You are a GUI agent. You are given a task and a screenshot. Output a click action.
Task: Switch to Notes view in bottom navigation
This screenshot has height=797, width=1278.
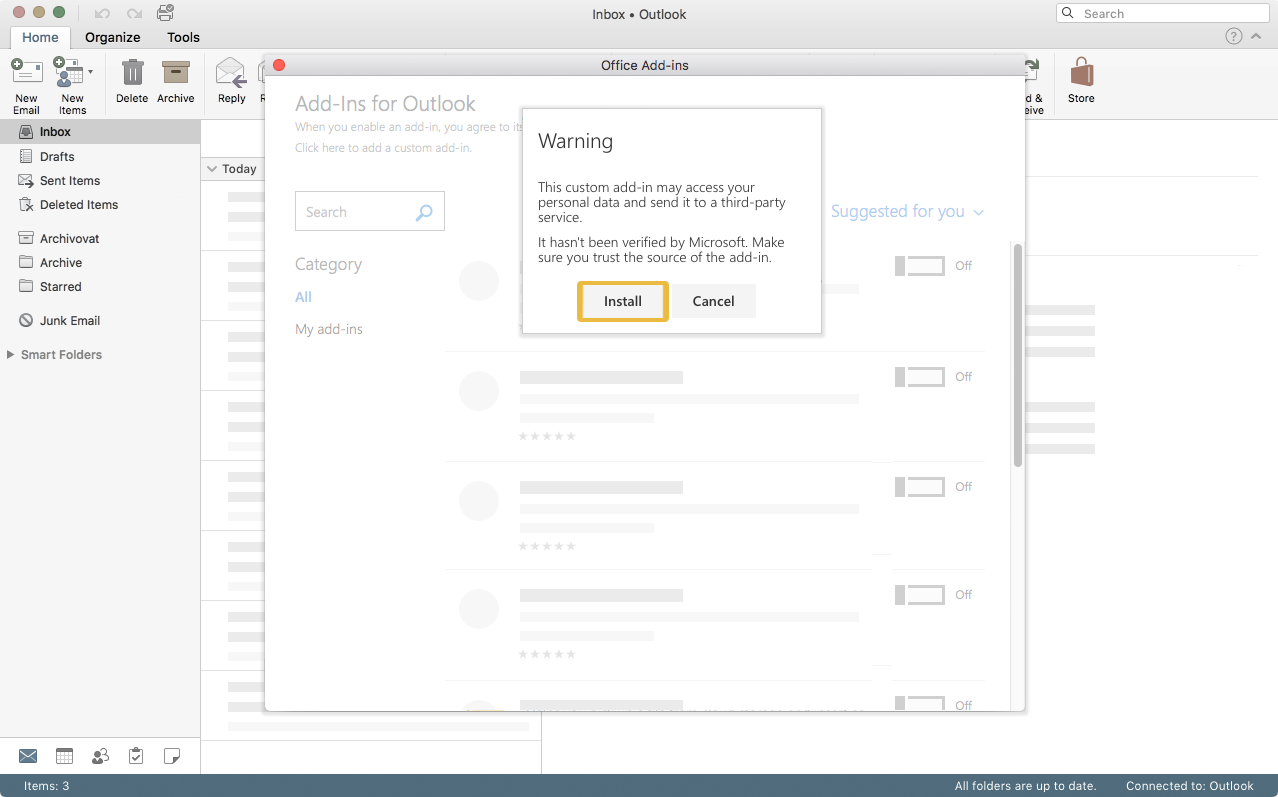tap(172, 756)
